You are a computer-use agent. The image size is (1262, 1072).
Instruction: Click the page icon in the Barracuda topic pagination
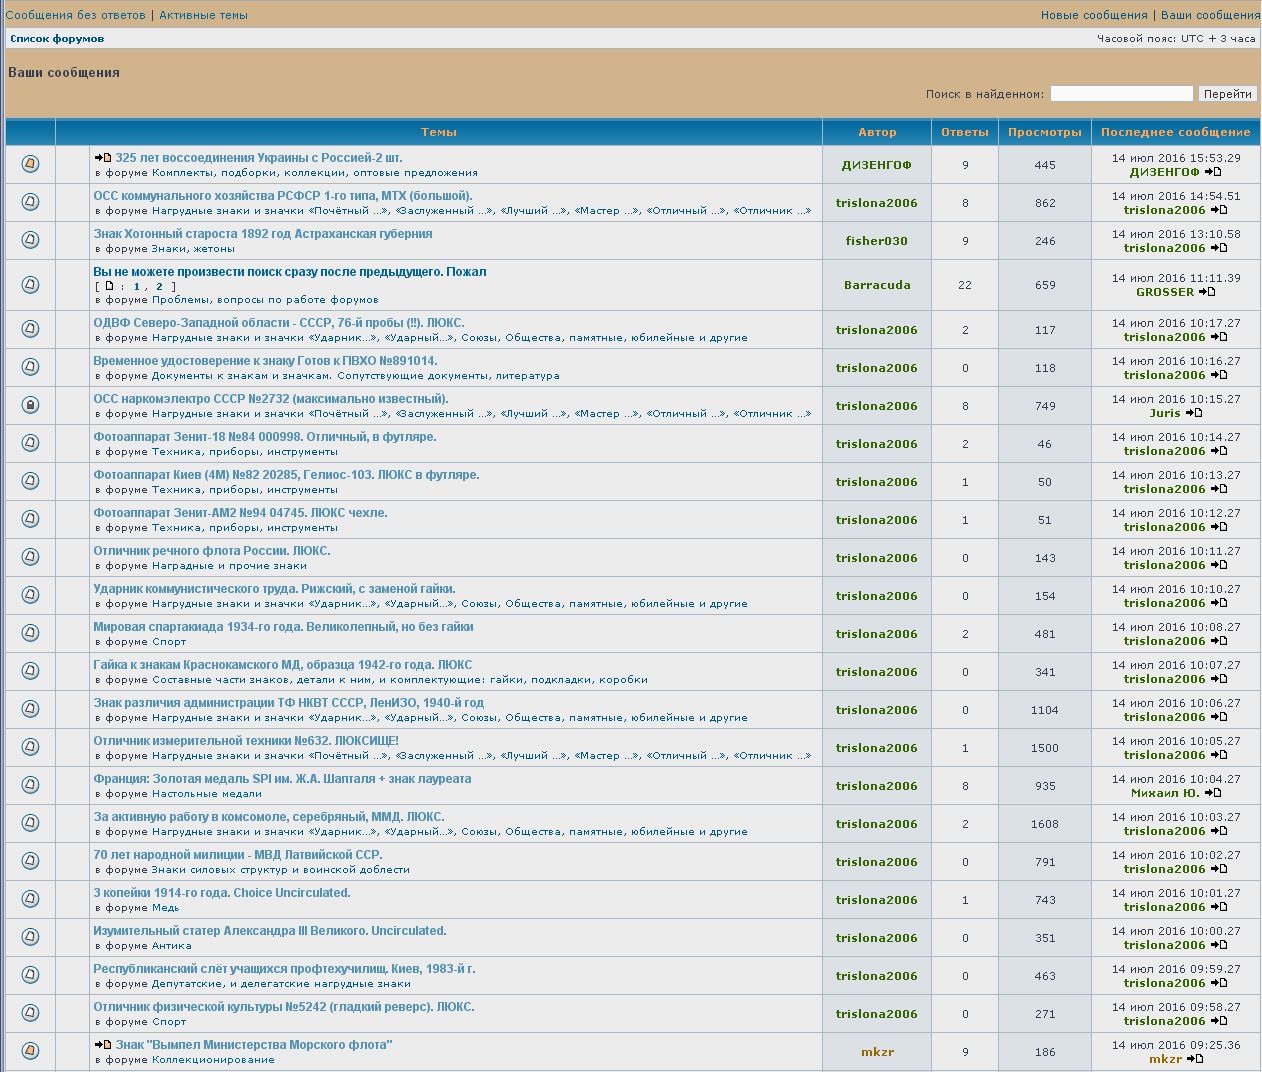click(x=109, y=286)
